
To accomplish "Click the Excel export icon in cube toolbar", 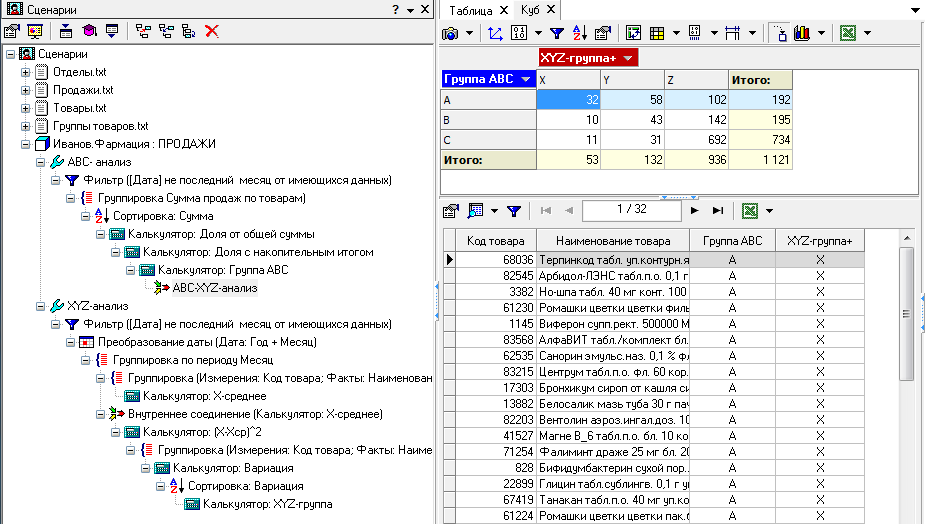I will pyautogui.click(x=848, y=33).
